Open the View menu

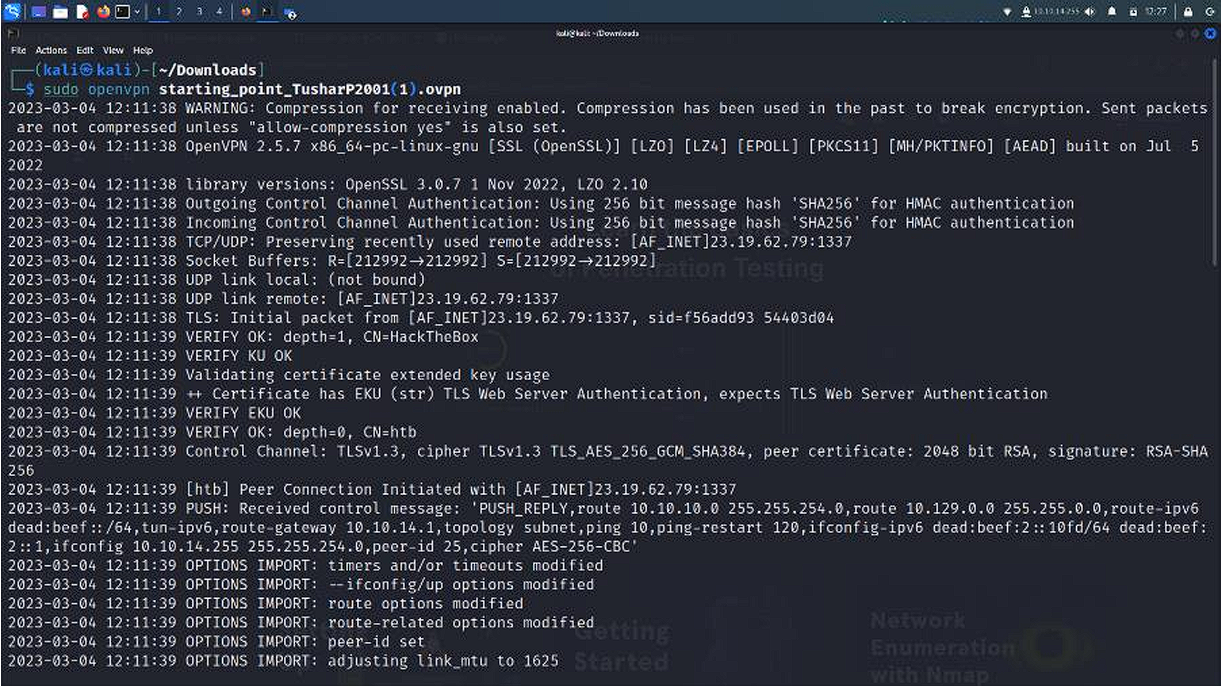(113, 50)
